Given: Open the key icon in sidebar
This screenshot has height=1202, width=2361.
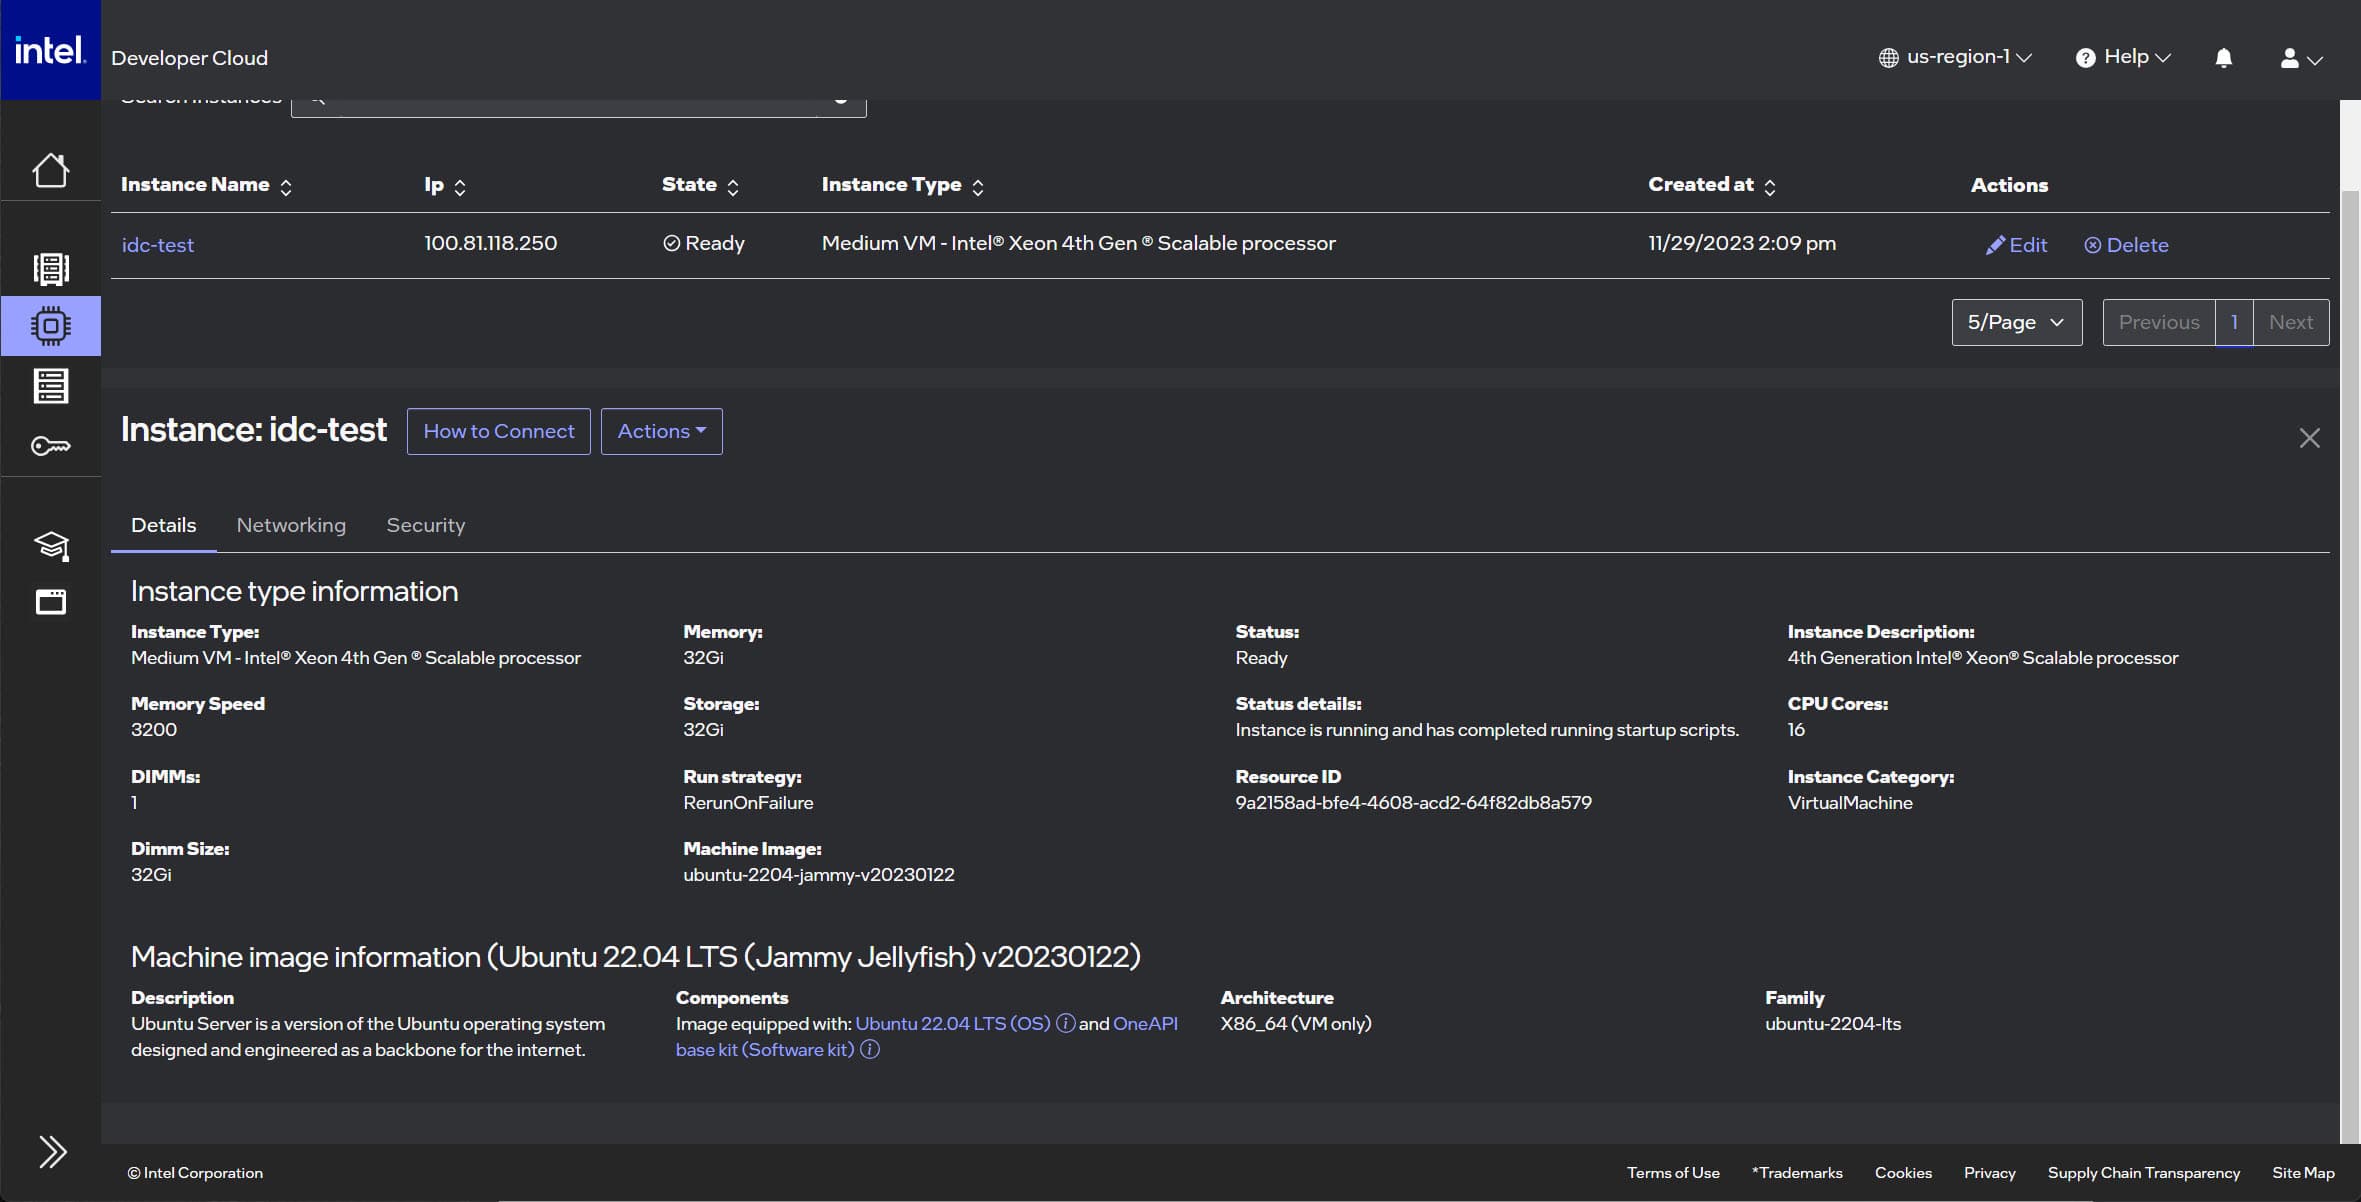Looking at the screenshot, I should point(50,446).
